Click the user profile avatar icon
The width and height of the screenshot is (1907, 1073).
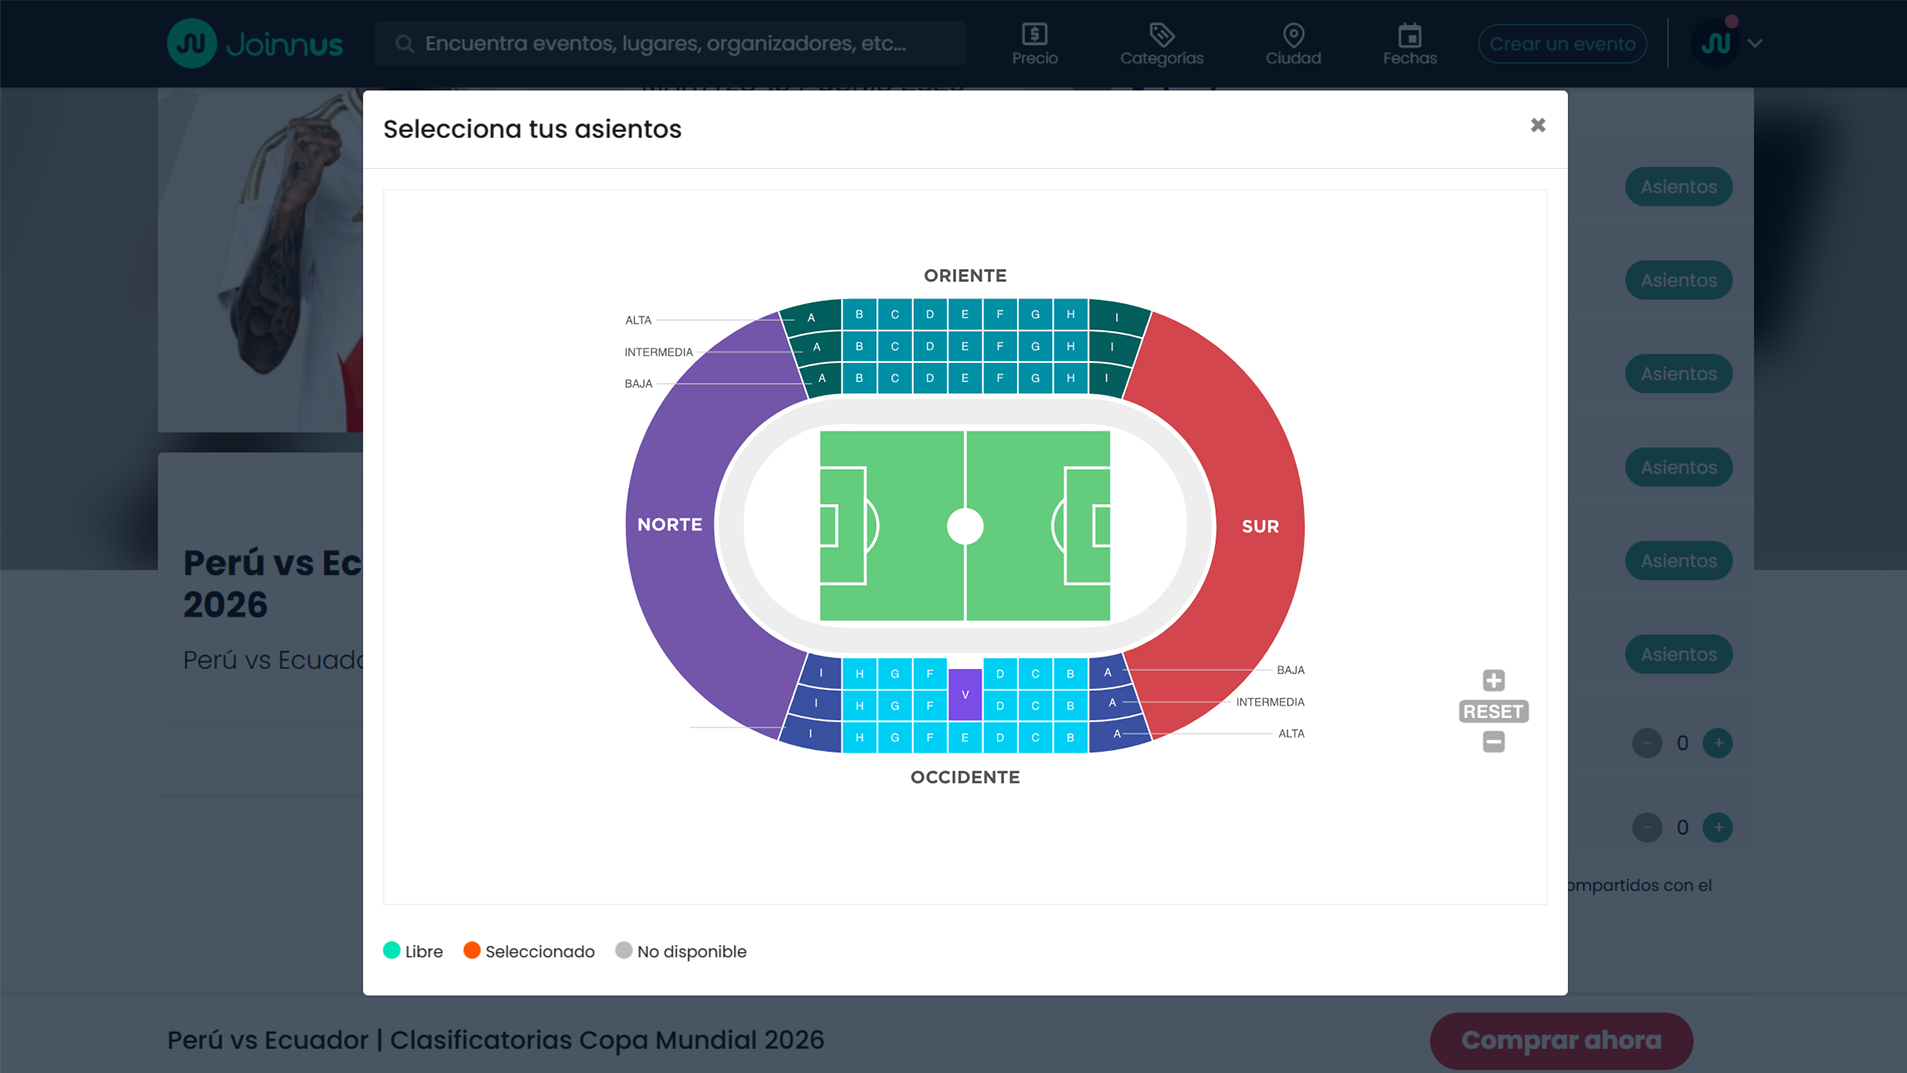pos(1716,44)
